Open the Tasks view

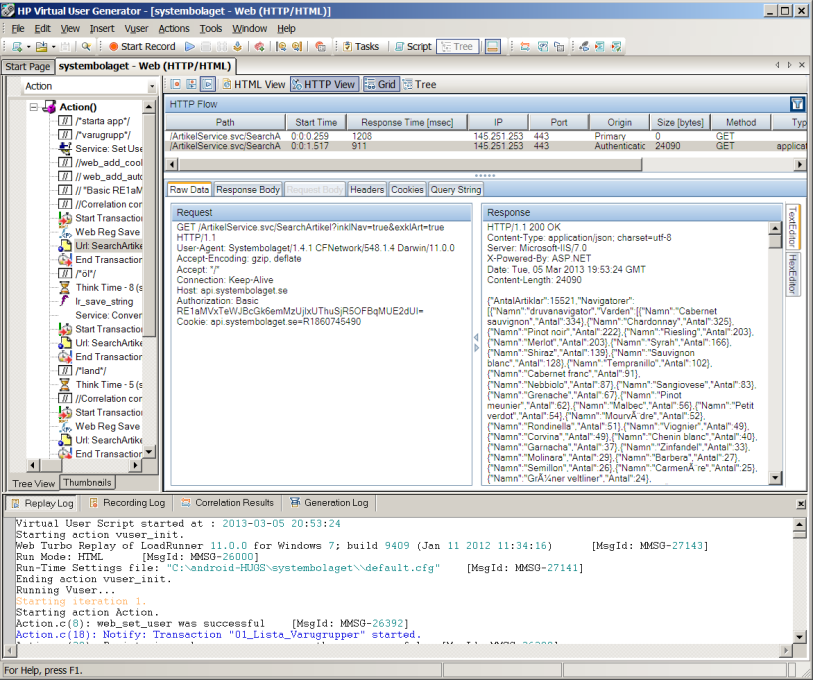[361, 47]
